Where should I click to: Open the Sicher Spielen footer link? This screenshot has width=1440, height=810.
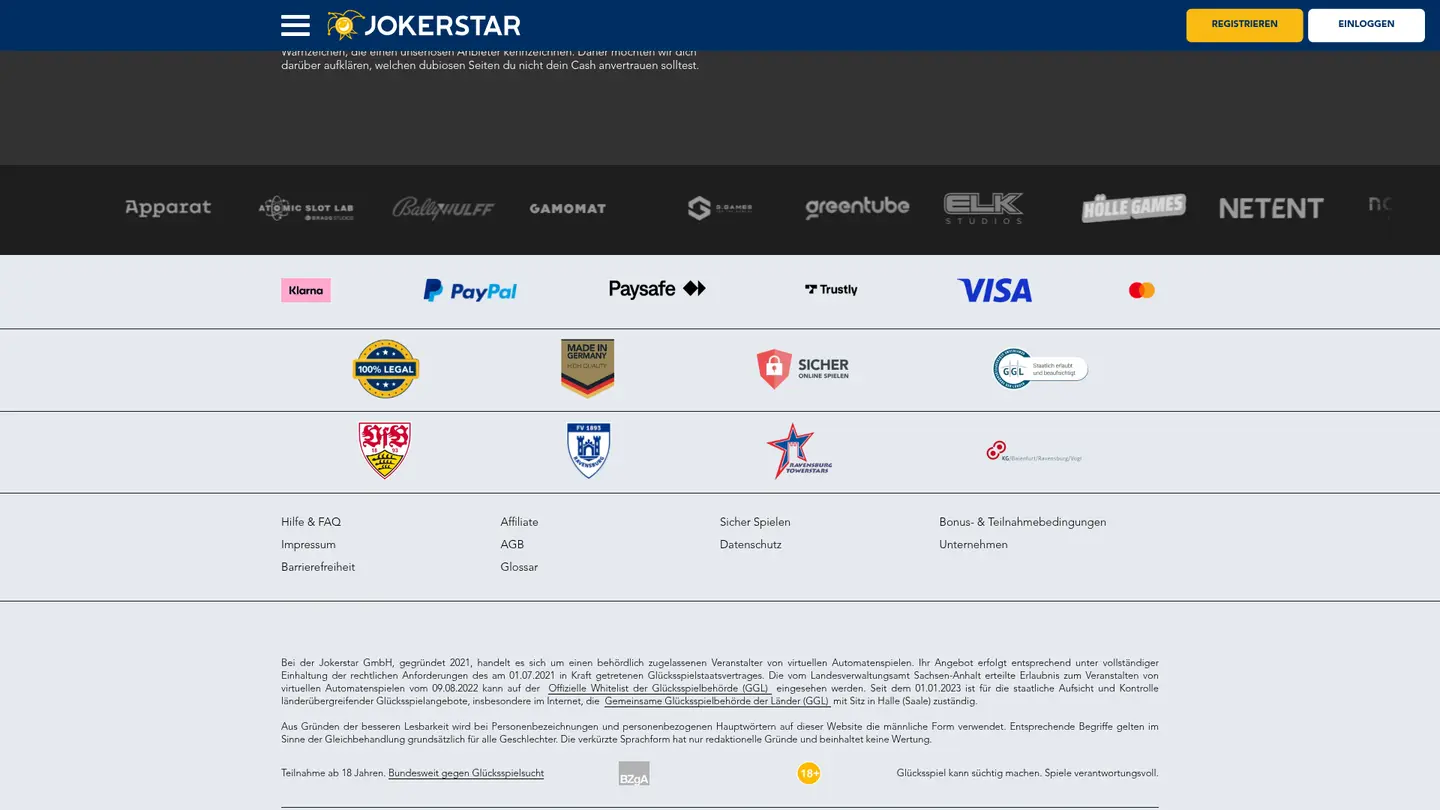[755, 522]
